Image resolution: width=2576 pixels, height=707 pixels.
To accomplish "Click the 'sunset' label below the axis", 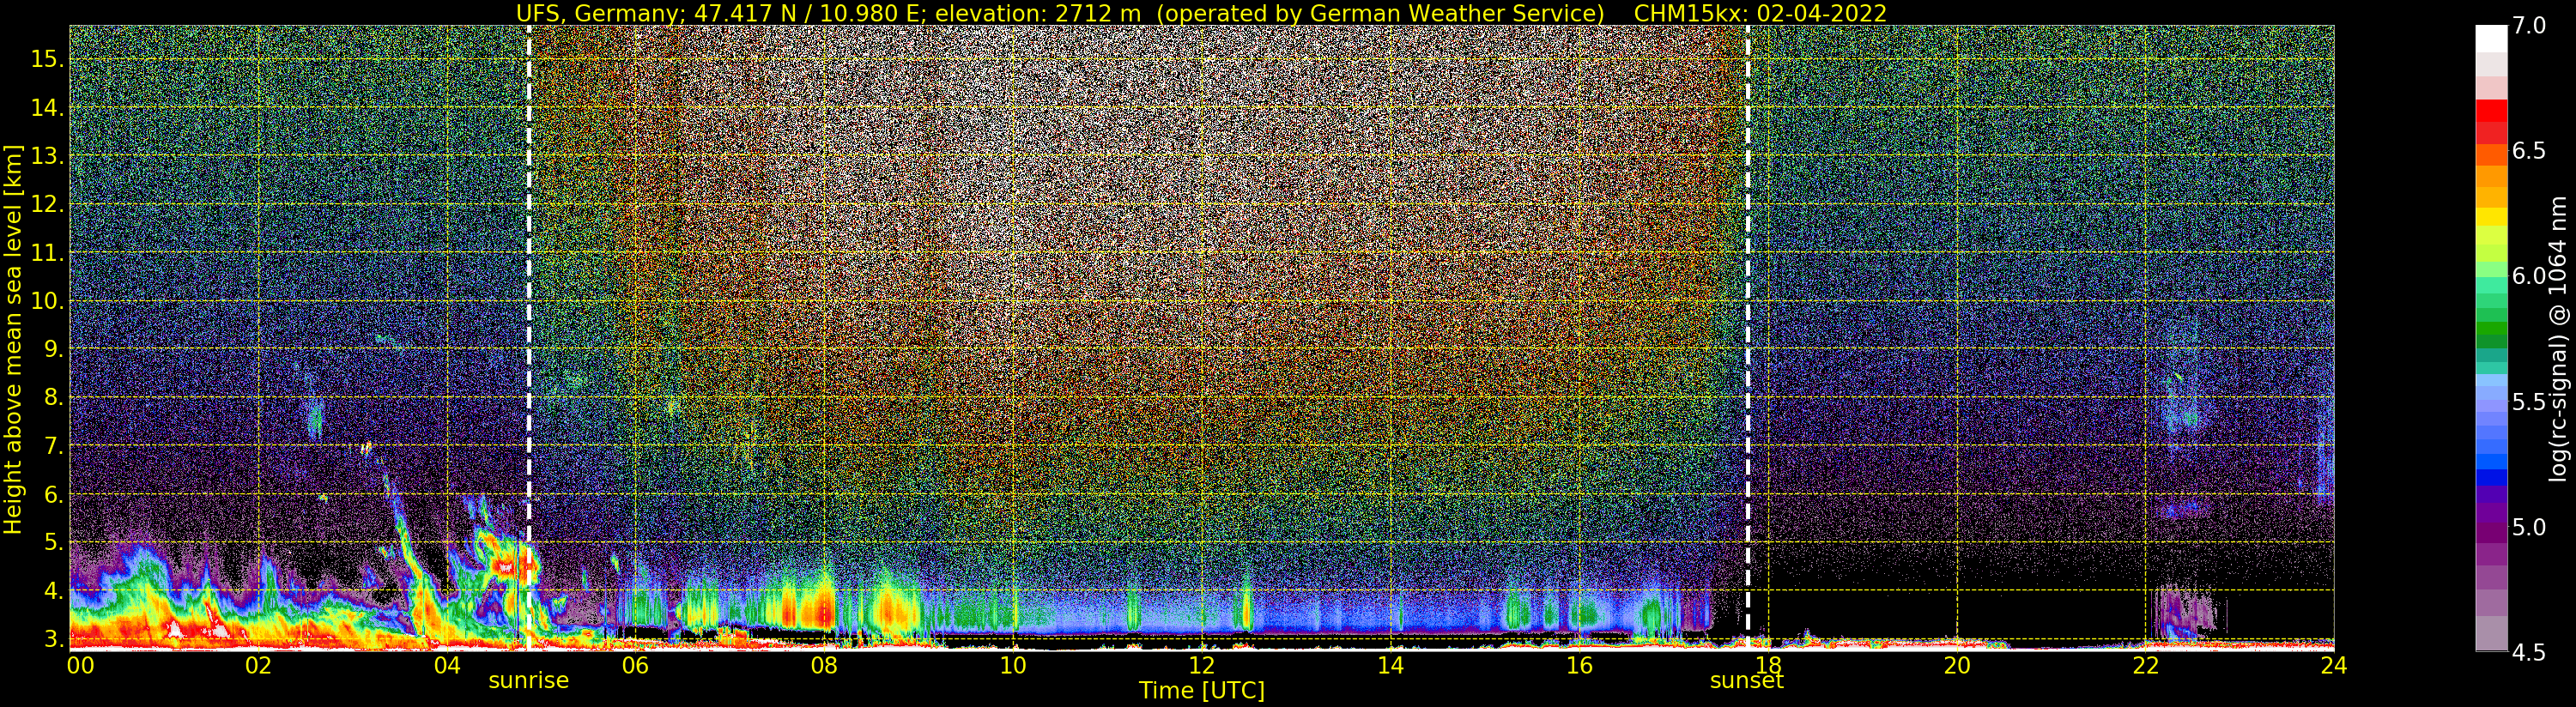I will (1747, 680).
